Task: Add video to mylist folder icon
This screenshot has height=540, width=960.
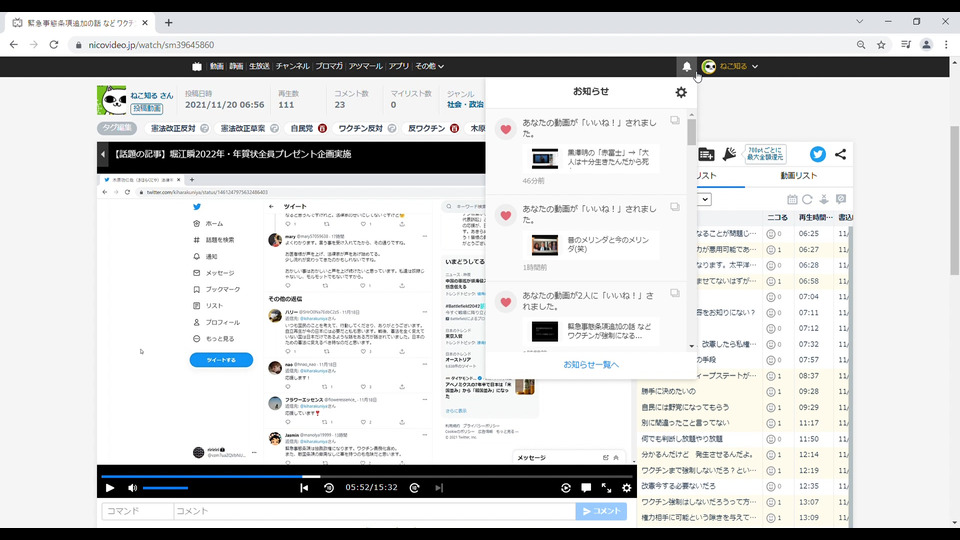Action: pos(706,154)
